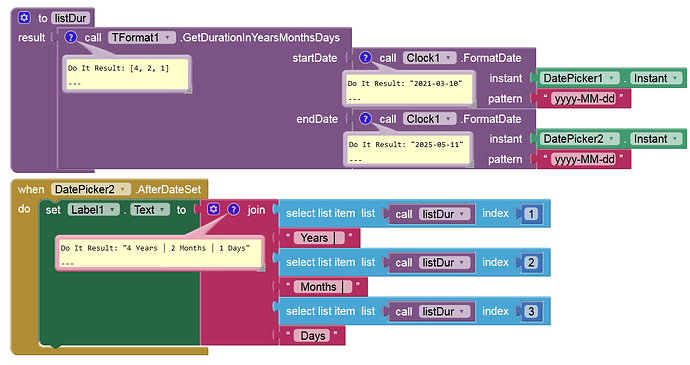The width and height of the screenshot is (690, 365).
Task: Click the gear mutator icon on the listDur procedure
Action: pos(24,18)
